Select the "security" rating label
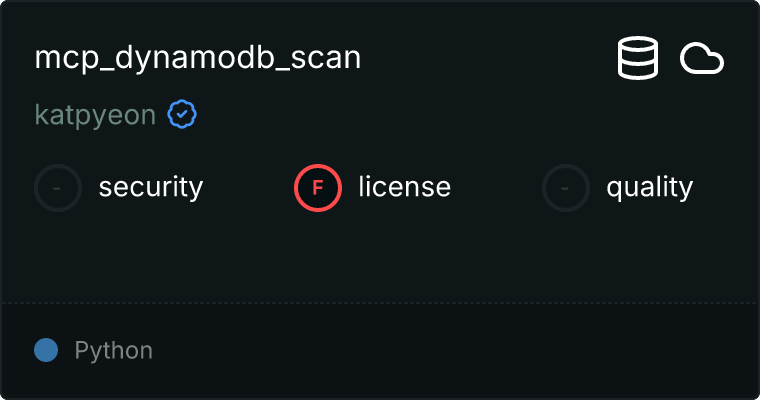This screenshot has height=400, width=760. point(150,187)
